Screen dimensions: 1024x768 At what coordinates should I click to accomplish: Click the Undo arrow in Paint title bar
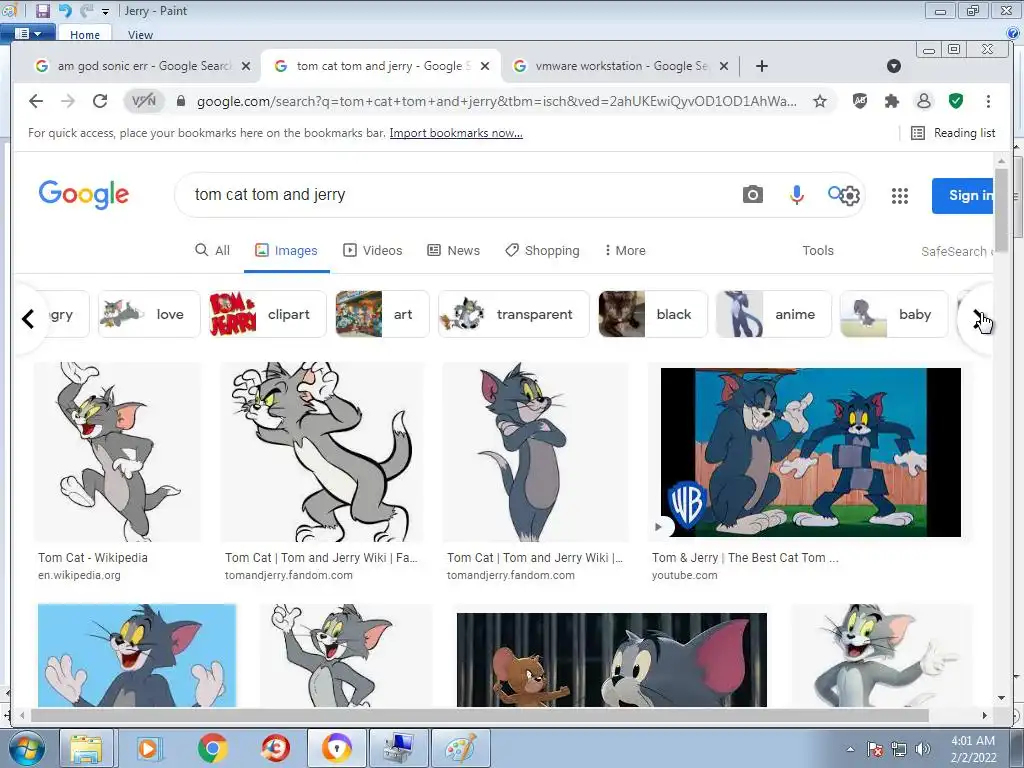point(65,10)
